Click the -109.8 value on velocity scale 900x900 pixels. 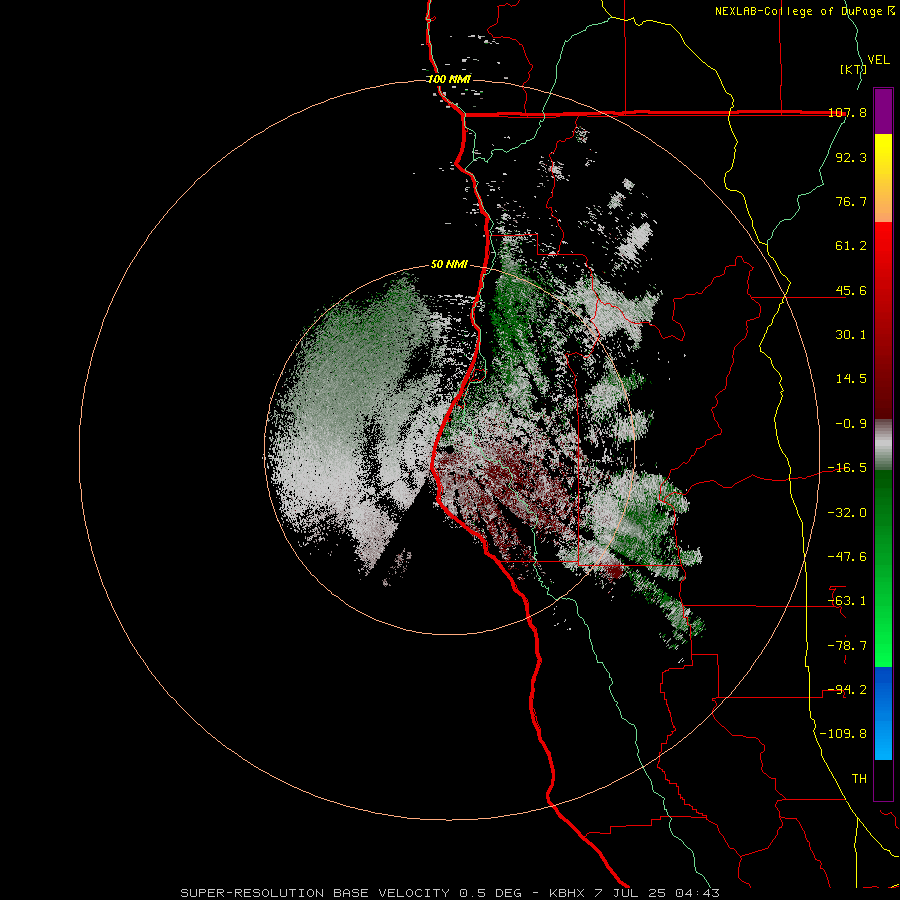(843, 734)
